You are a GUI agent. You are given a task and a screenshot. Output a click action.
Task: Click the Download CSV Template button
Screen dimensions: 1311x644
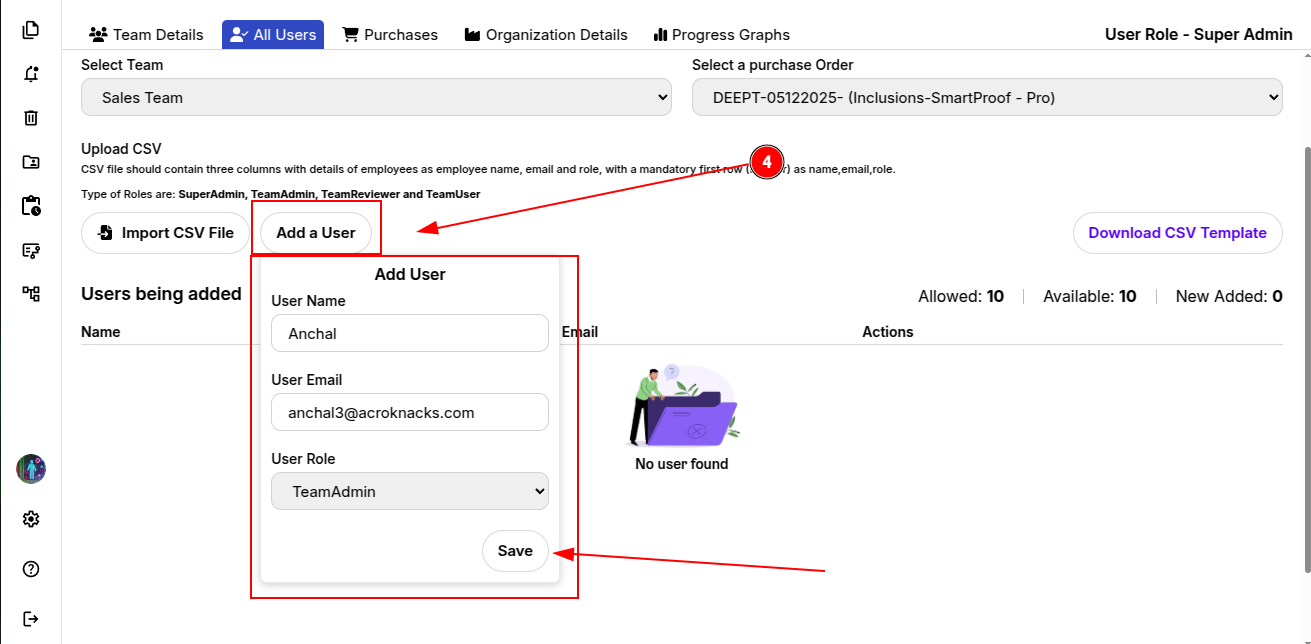point(1177,233)
